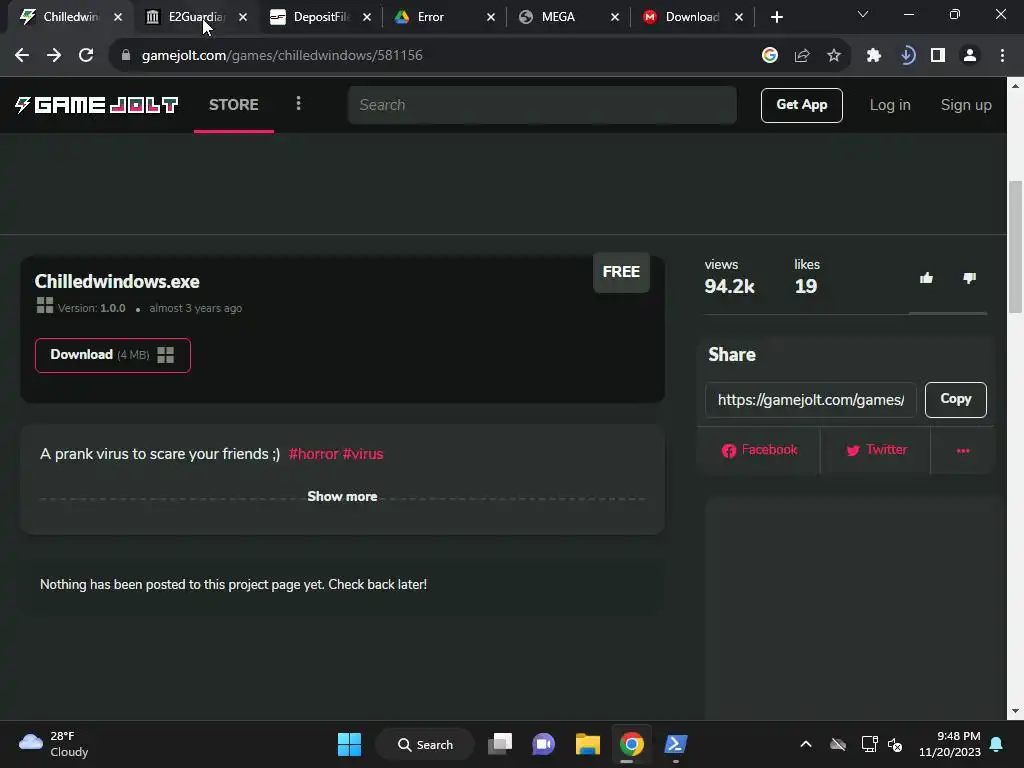Image resolution: width=1024 pixels, height=768 pixels.
Task: Click the scrollbar down arrow
Action: coord(1016,712)
